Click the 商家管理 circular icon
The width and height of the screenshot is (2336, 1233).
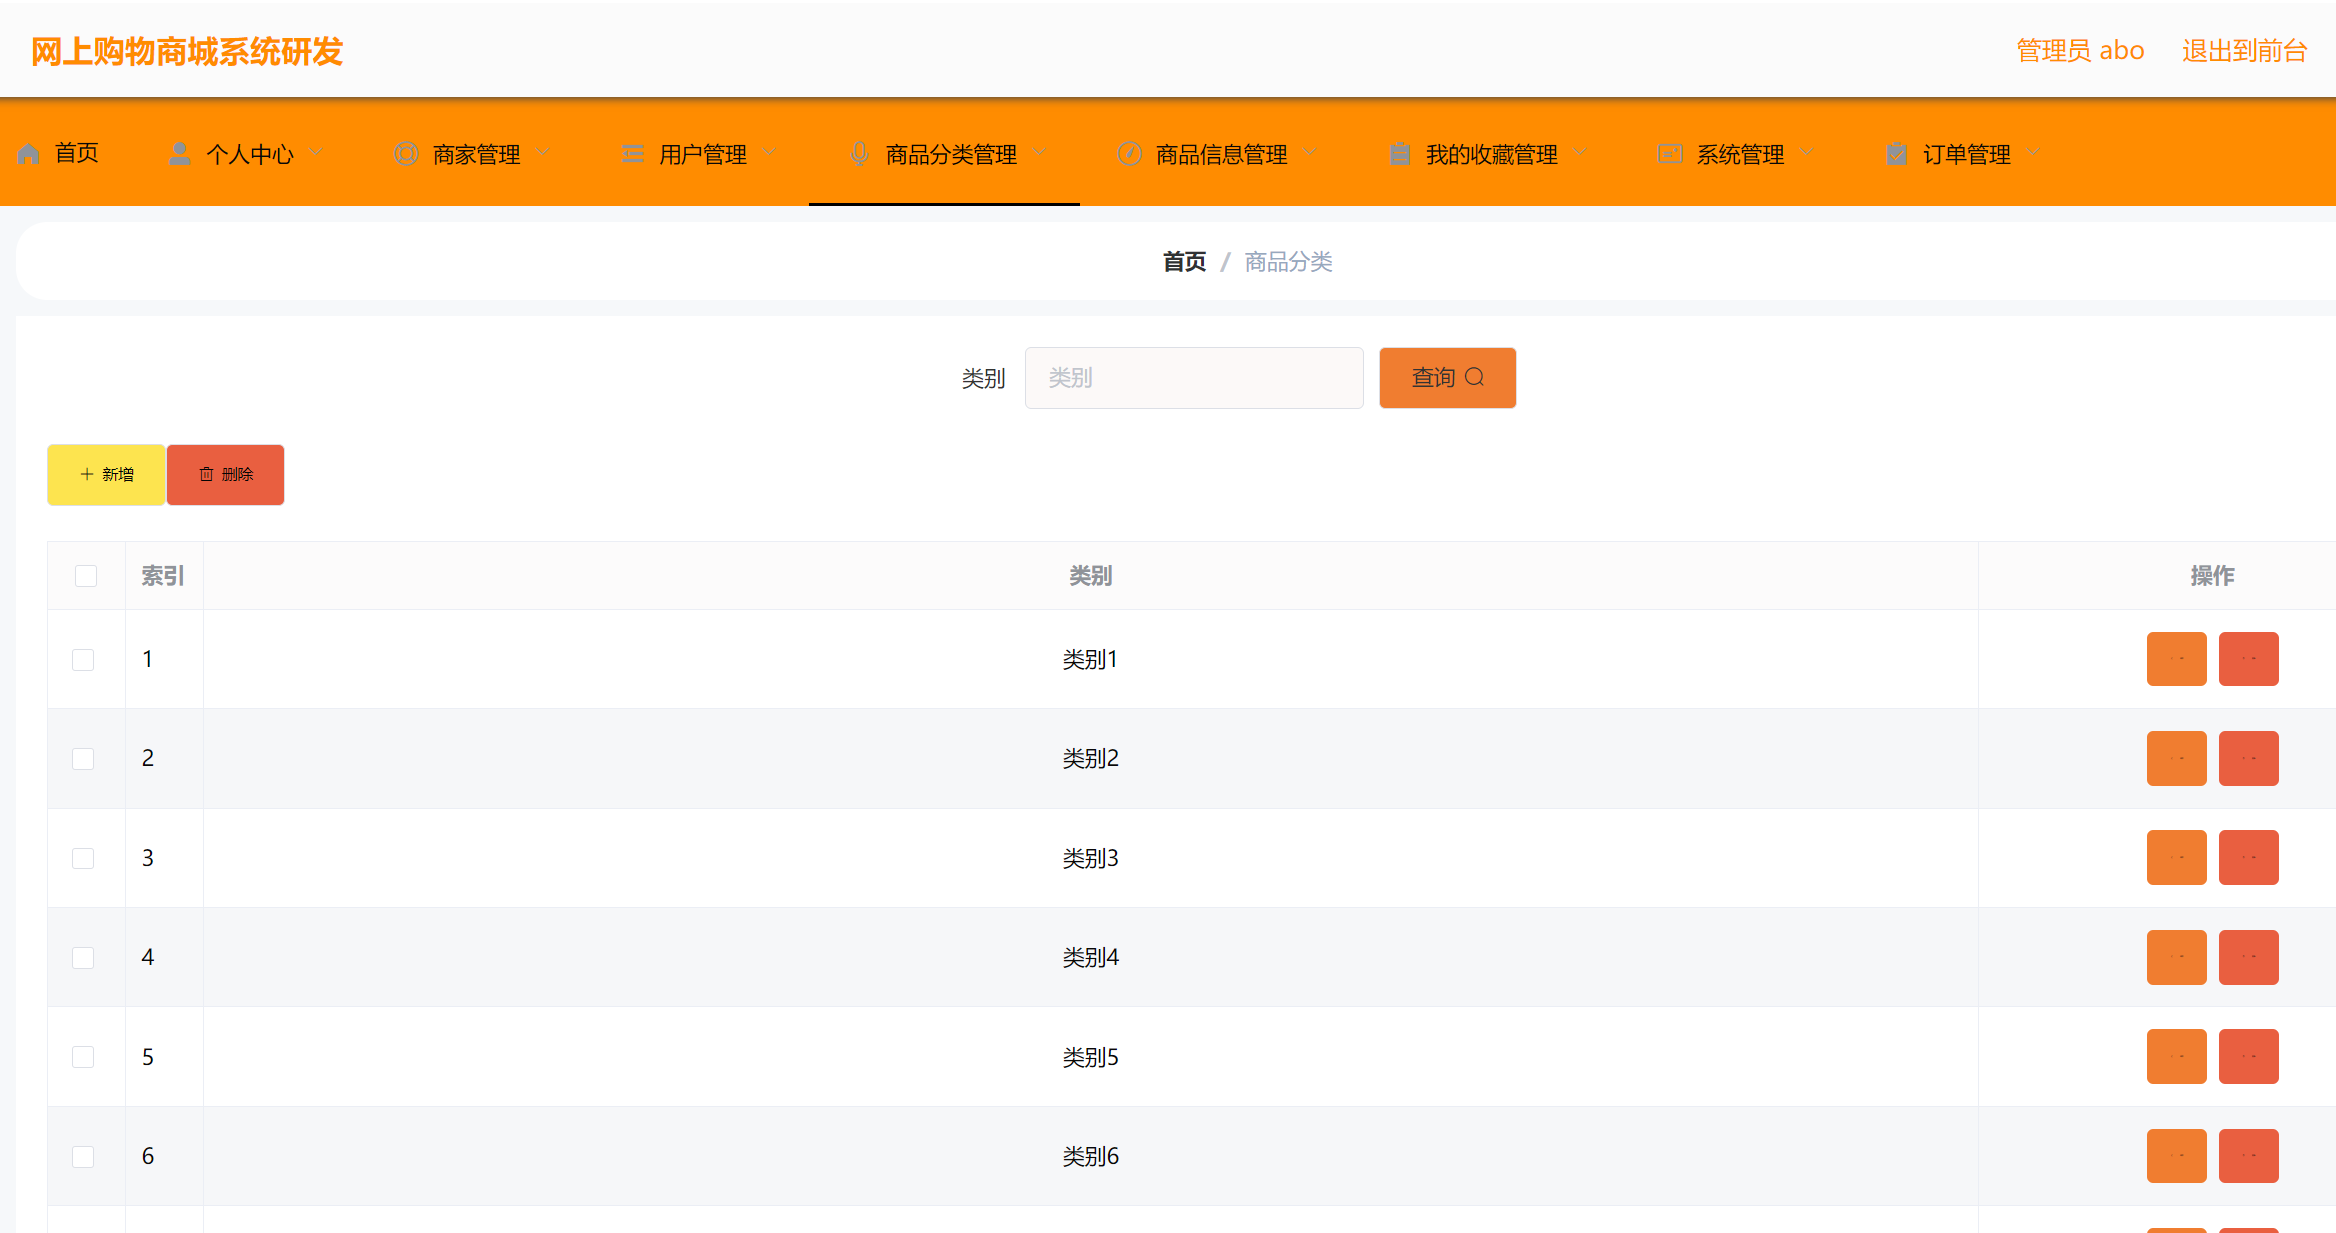tap(406, 154)
